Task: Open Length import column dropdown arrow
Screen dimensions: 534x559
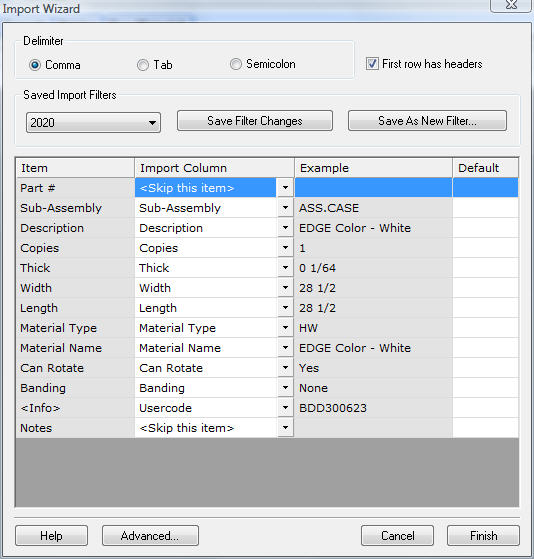Action: click(285, 307)
